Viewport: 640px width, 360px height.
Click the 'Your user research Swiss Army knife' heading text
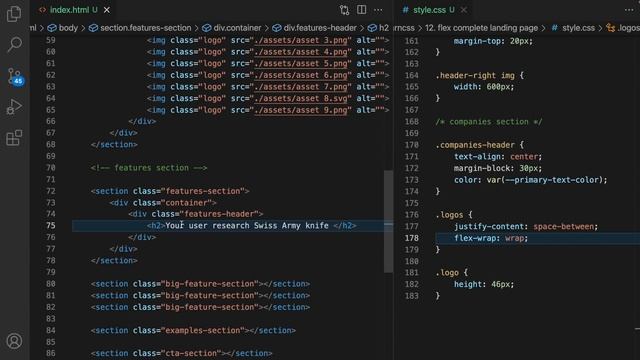pos(247,225)
